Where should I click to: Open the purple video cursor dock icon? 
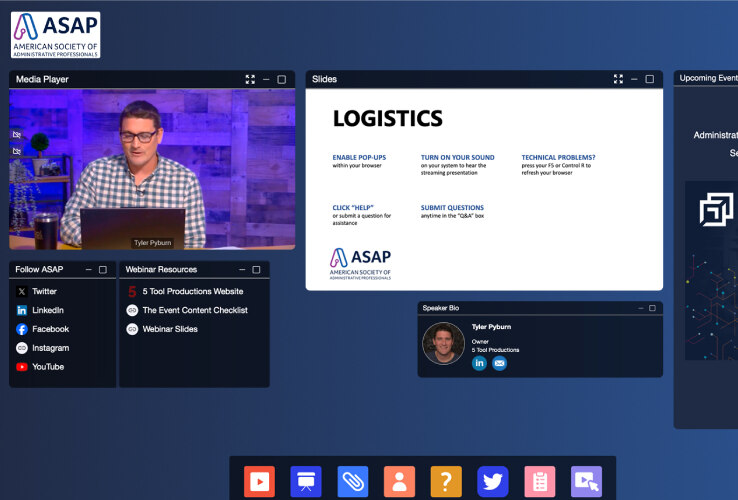[586, 481]
